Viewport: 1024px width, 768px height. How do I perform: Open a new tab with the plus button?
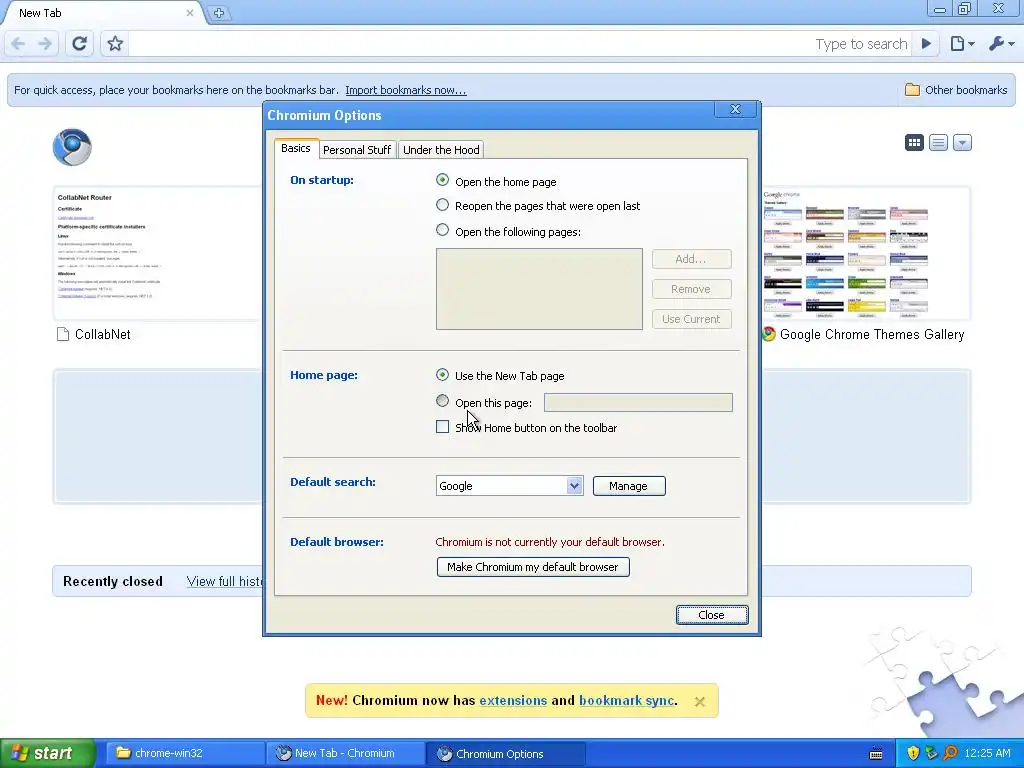(219, 13)
